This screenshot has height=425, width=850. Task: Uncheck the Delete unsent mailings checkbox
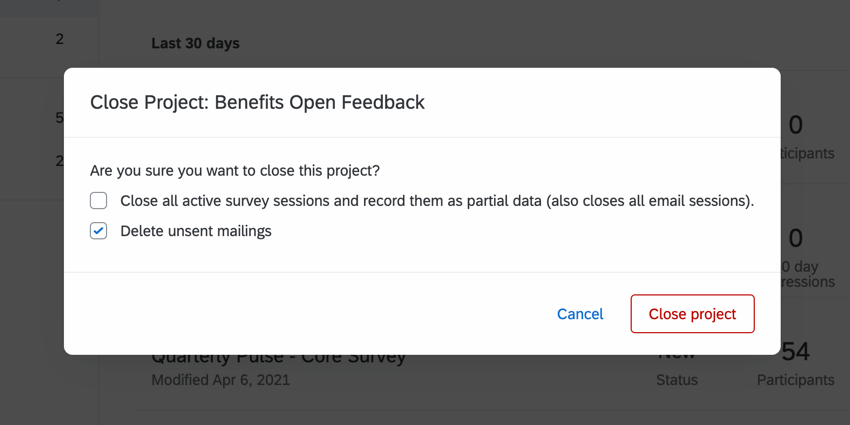pos(98,231)
